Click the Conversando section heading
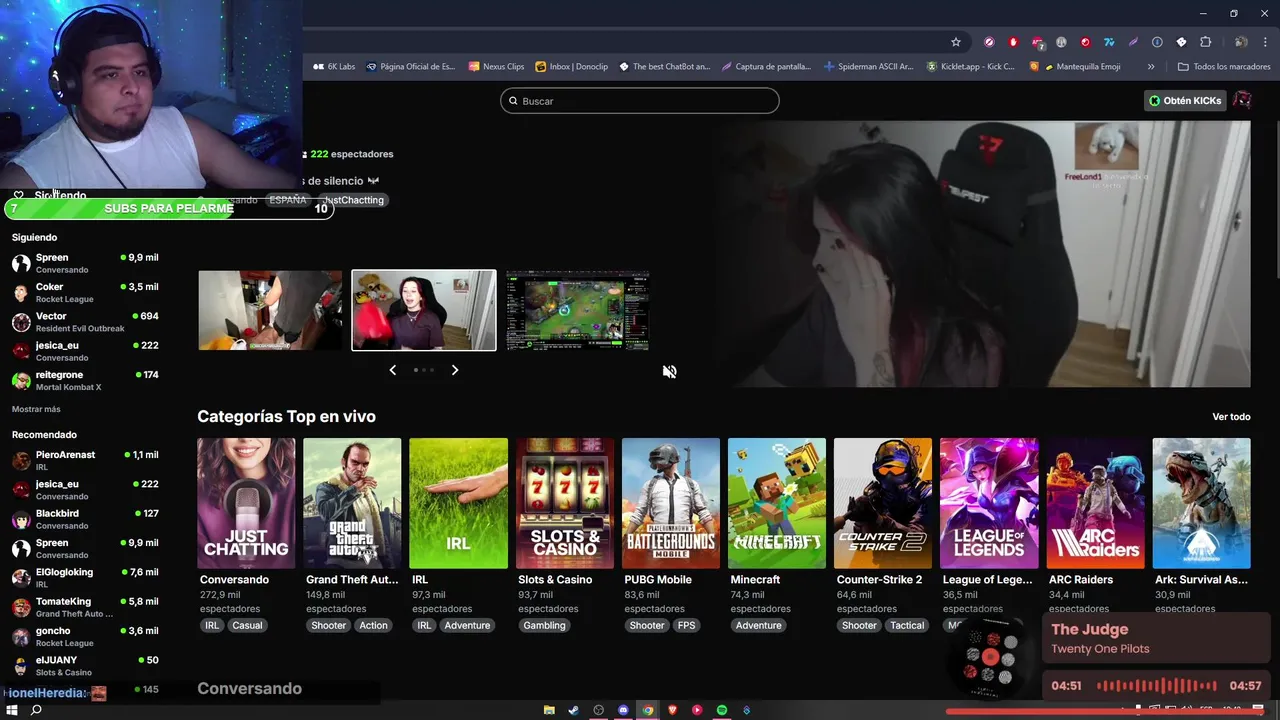This screenshot has height=720, width=1280. point(249,688)
